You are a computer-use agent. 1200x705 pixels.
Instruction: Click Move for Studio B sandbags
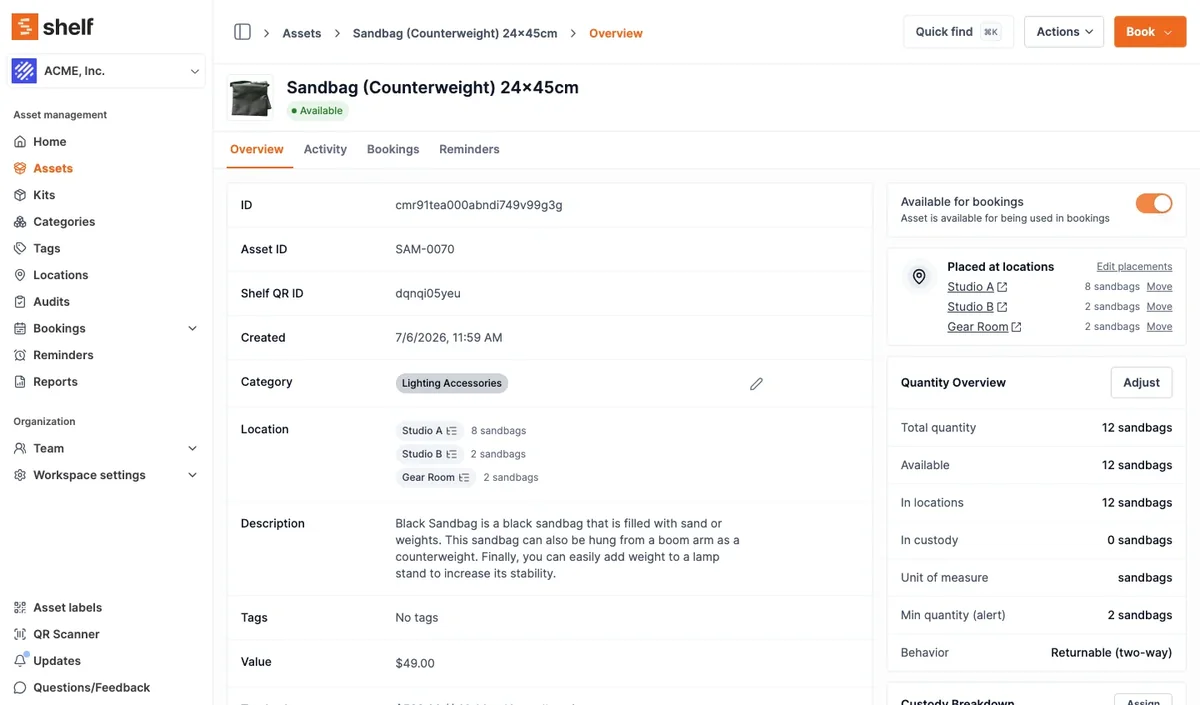(x=1159, y=307)
